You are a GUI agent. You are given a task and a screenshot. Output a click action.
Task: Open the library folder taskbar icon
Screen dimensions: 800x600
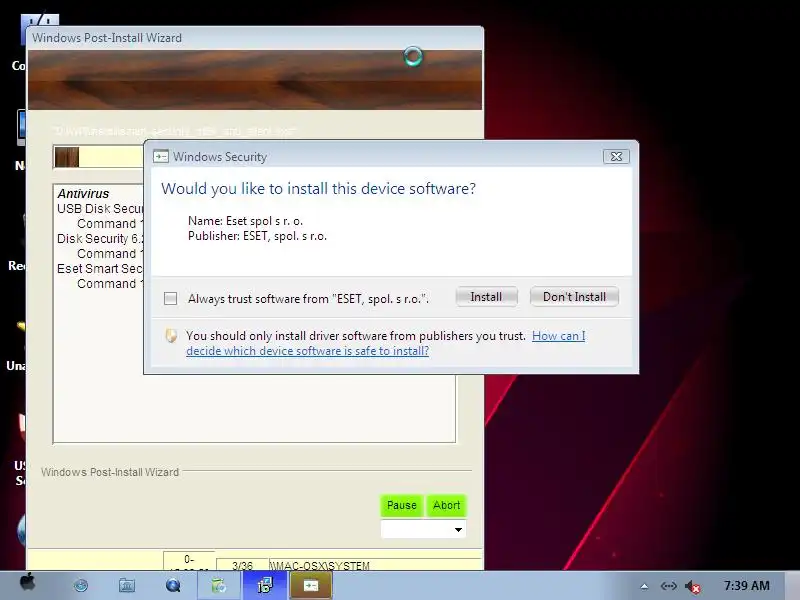click(127, 585)
